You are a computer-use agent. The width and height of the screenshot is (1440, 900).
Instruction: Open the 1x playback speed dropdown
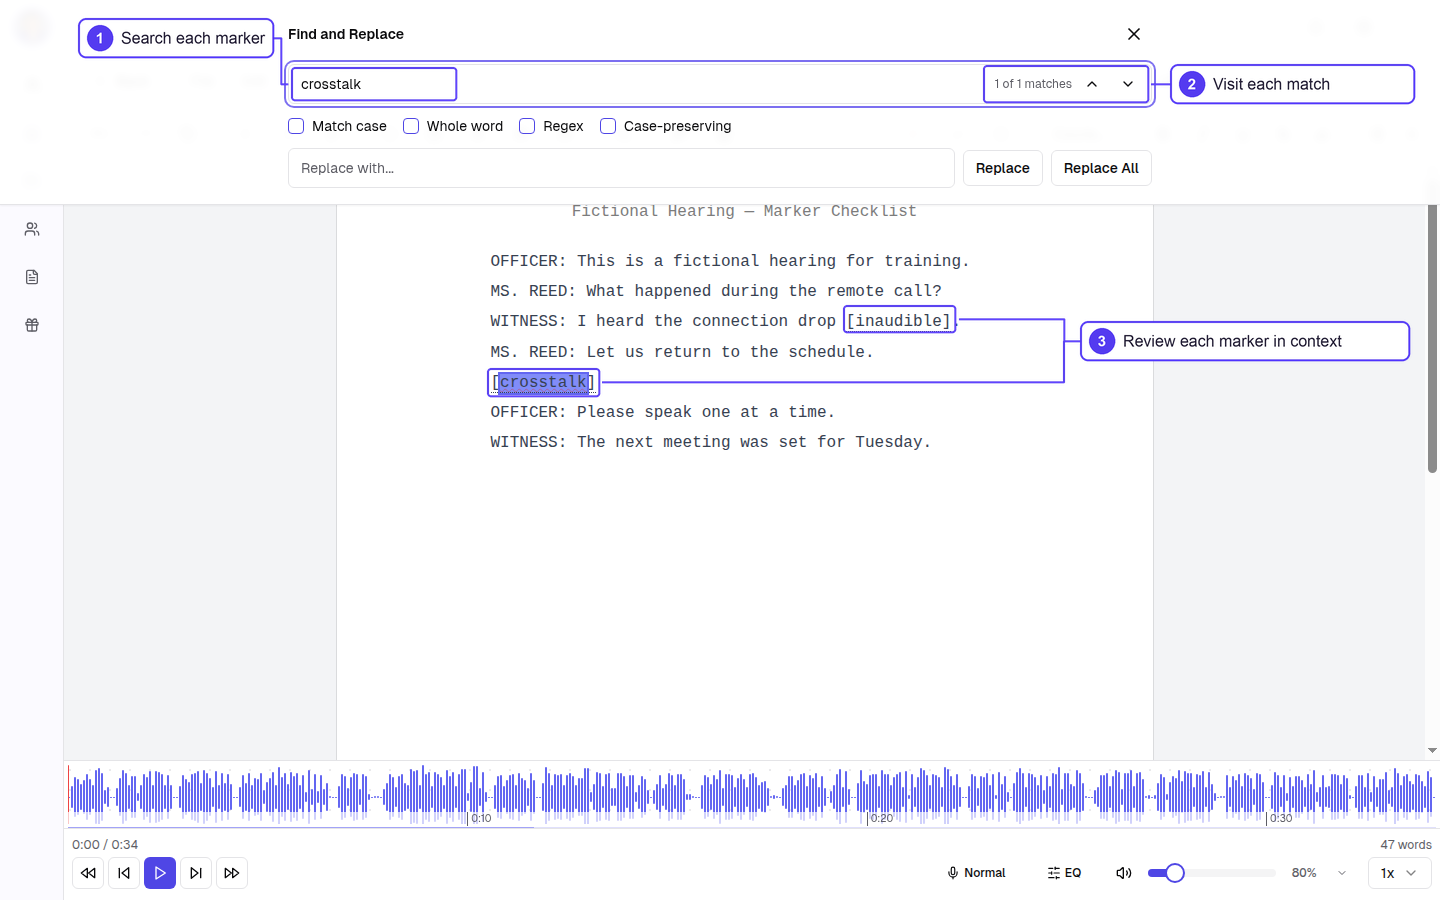click(1399, 873)
